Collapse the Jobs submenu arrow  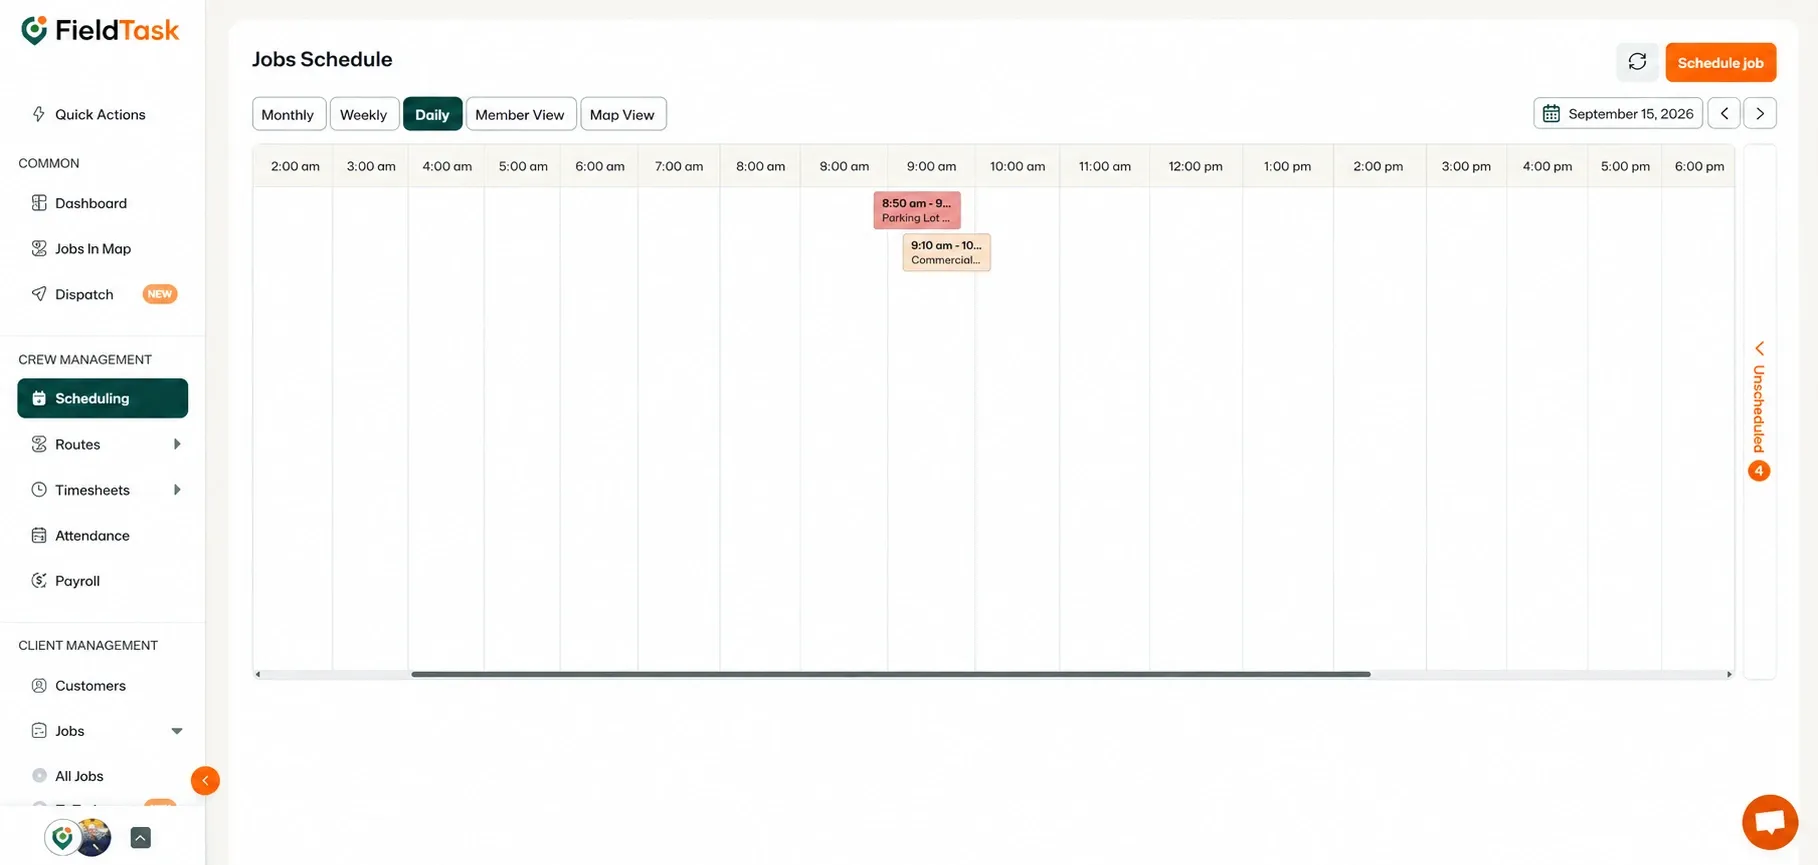click(x=177, y=731)
